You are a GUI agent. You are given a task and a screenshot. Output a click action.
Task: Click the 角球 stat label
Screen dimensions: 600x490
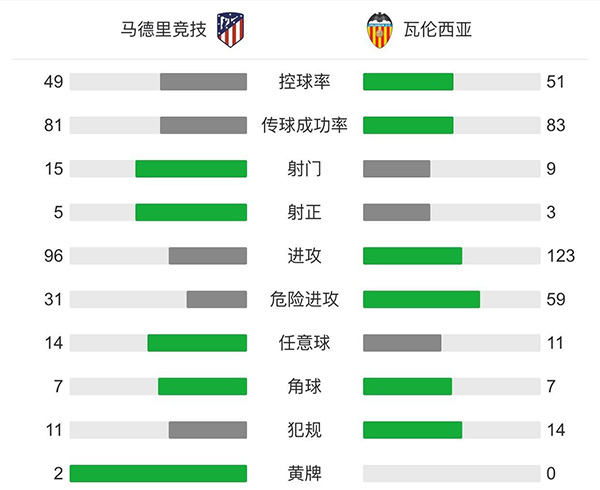pos(304,386)
